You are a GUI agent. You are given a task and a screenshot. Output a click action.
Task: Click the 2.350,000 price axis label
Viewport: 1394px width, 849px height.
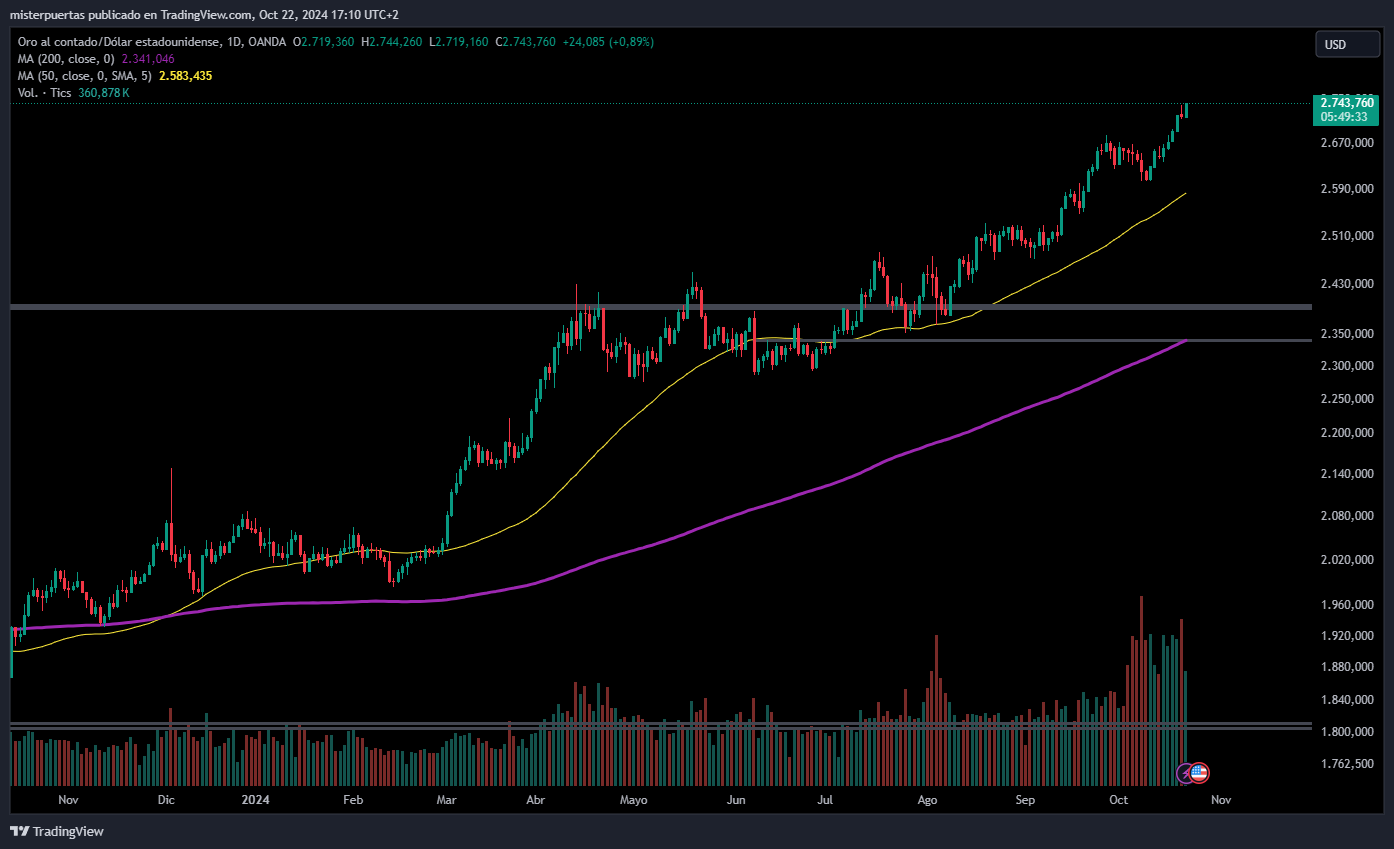pyautogui.click(x=1348, y=333)
